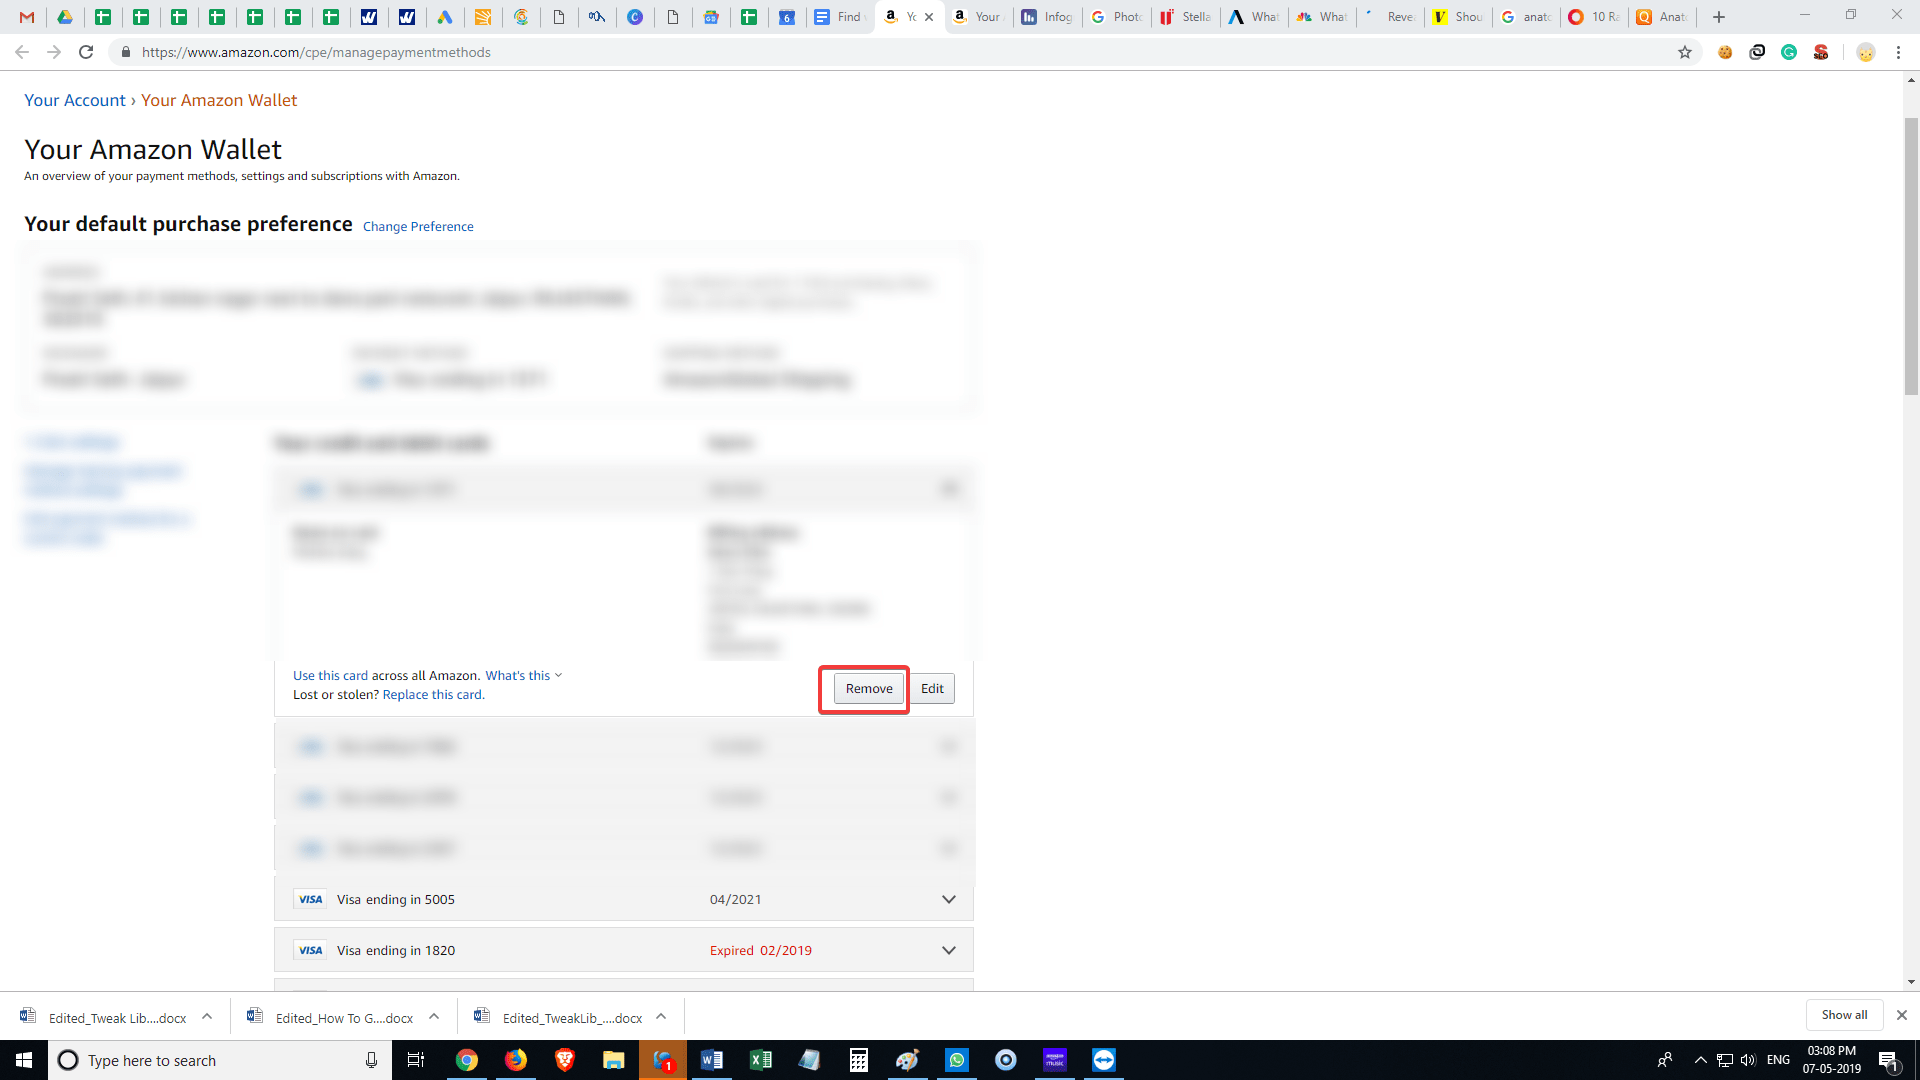Open Amazon Music from the taskbar
This screenshot has width=1920, height=1080.
click(x=1055, y=1060)
